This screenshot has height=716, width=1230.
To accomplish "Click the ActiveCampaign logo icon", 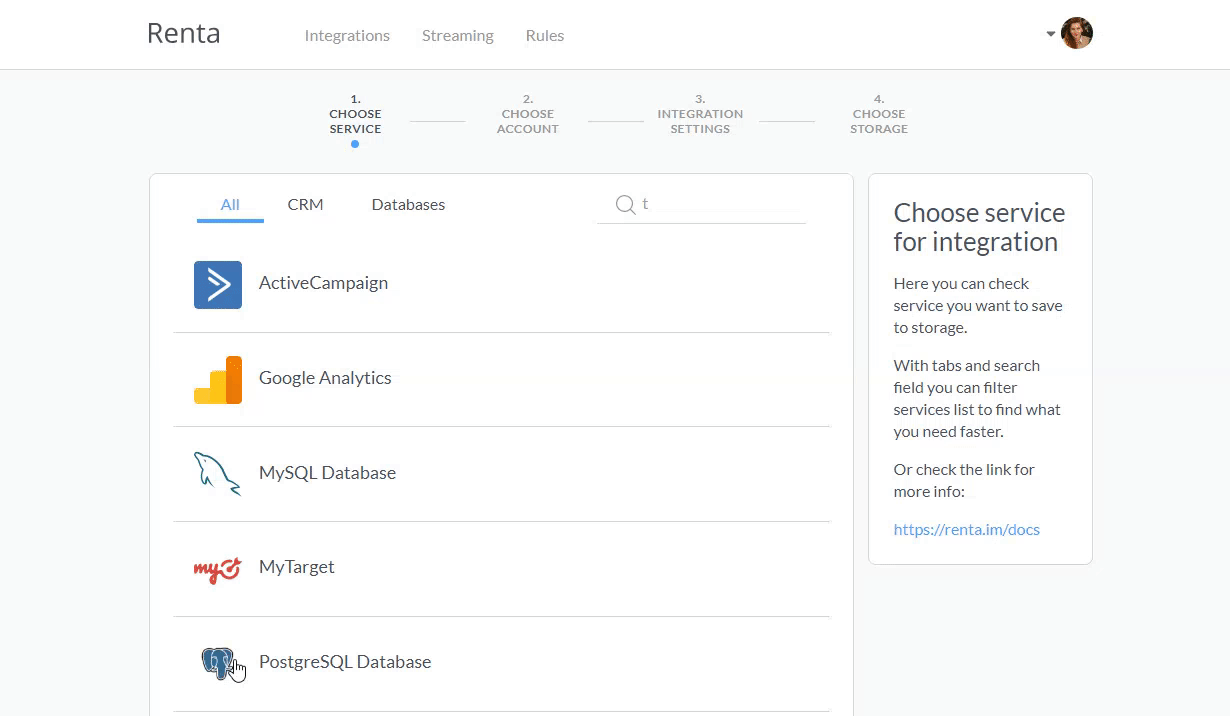I will coord(218,284).
